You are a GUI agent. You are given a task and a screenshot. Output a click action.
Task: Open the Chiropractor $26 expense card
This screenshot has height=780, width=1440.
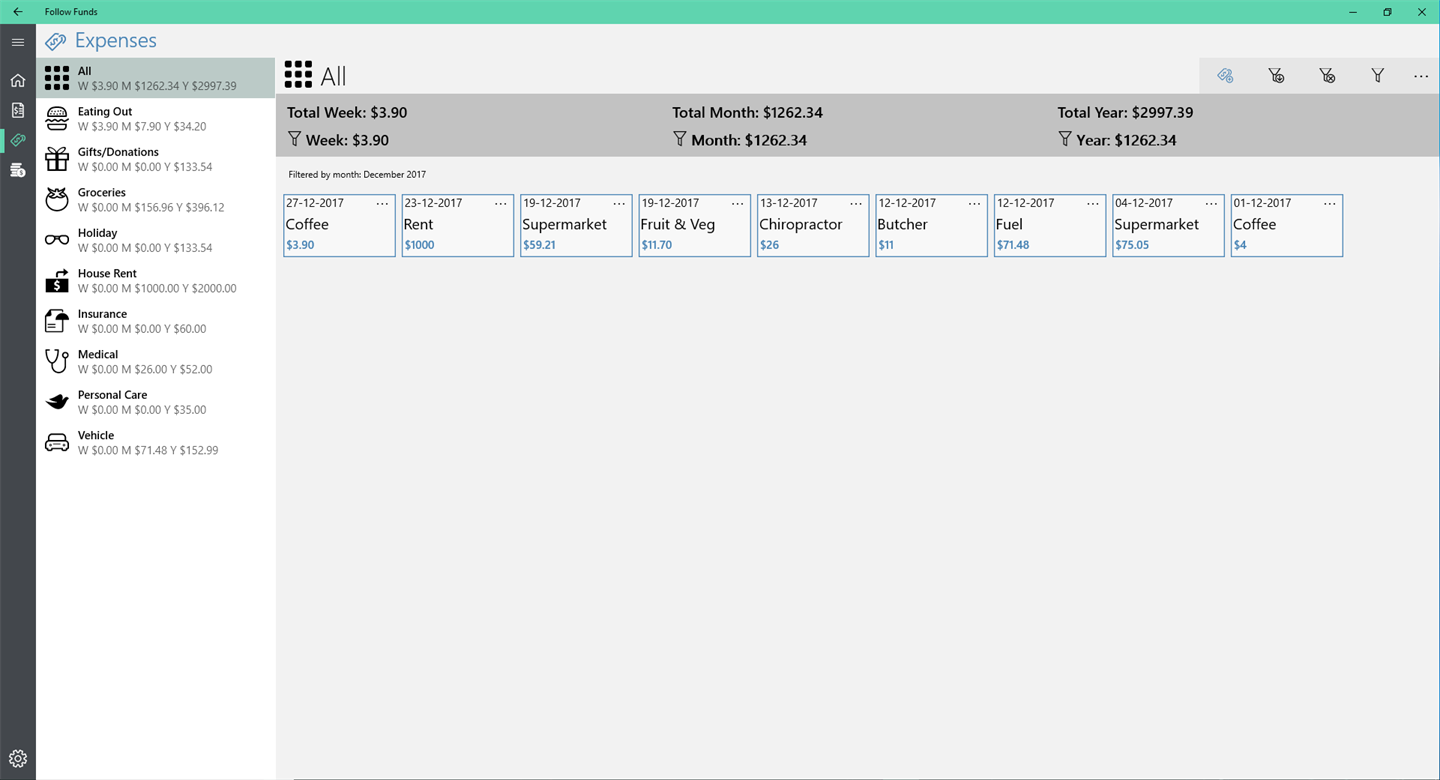point(813,226)
